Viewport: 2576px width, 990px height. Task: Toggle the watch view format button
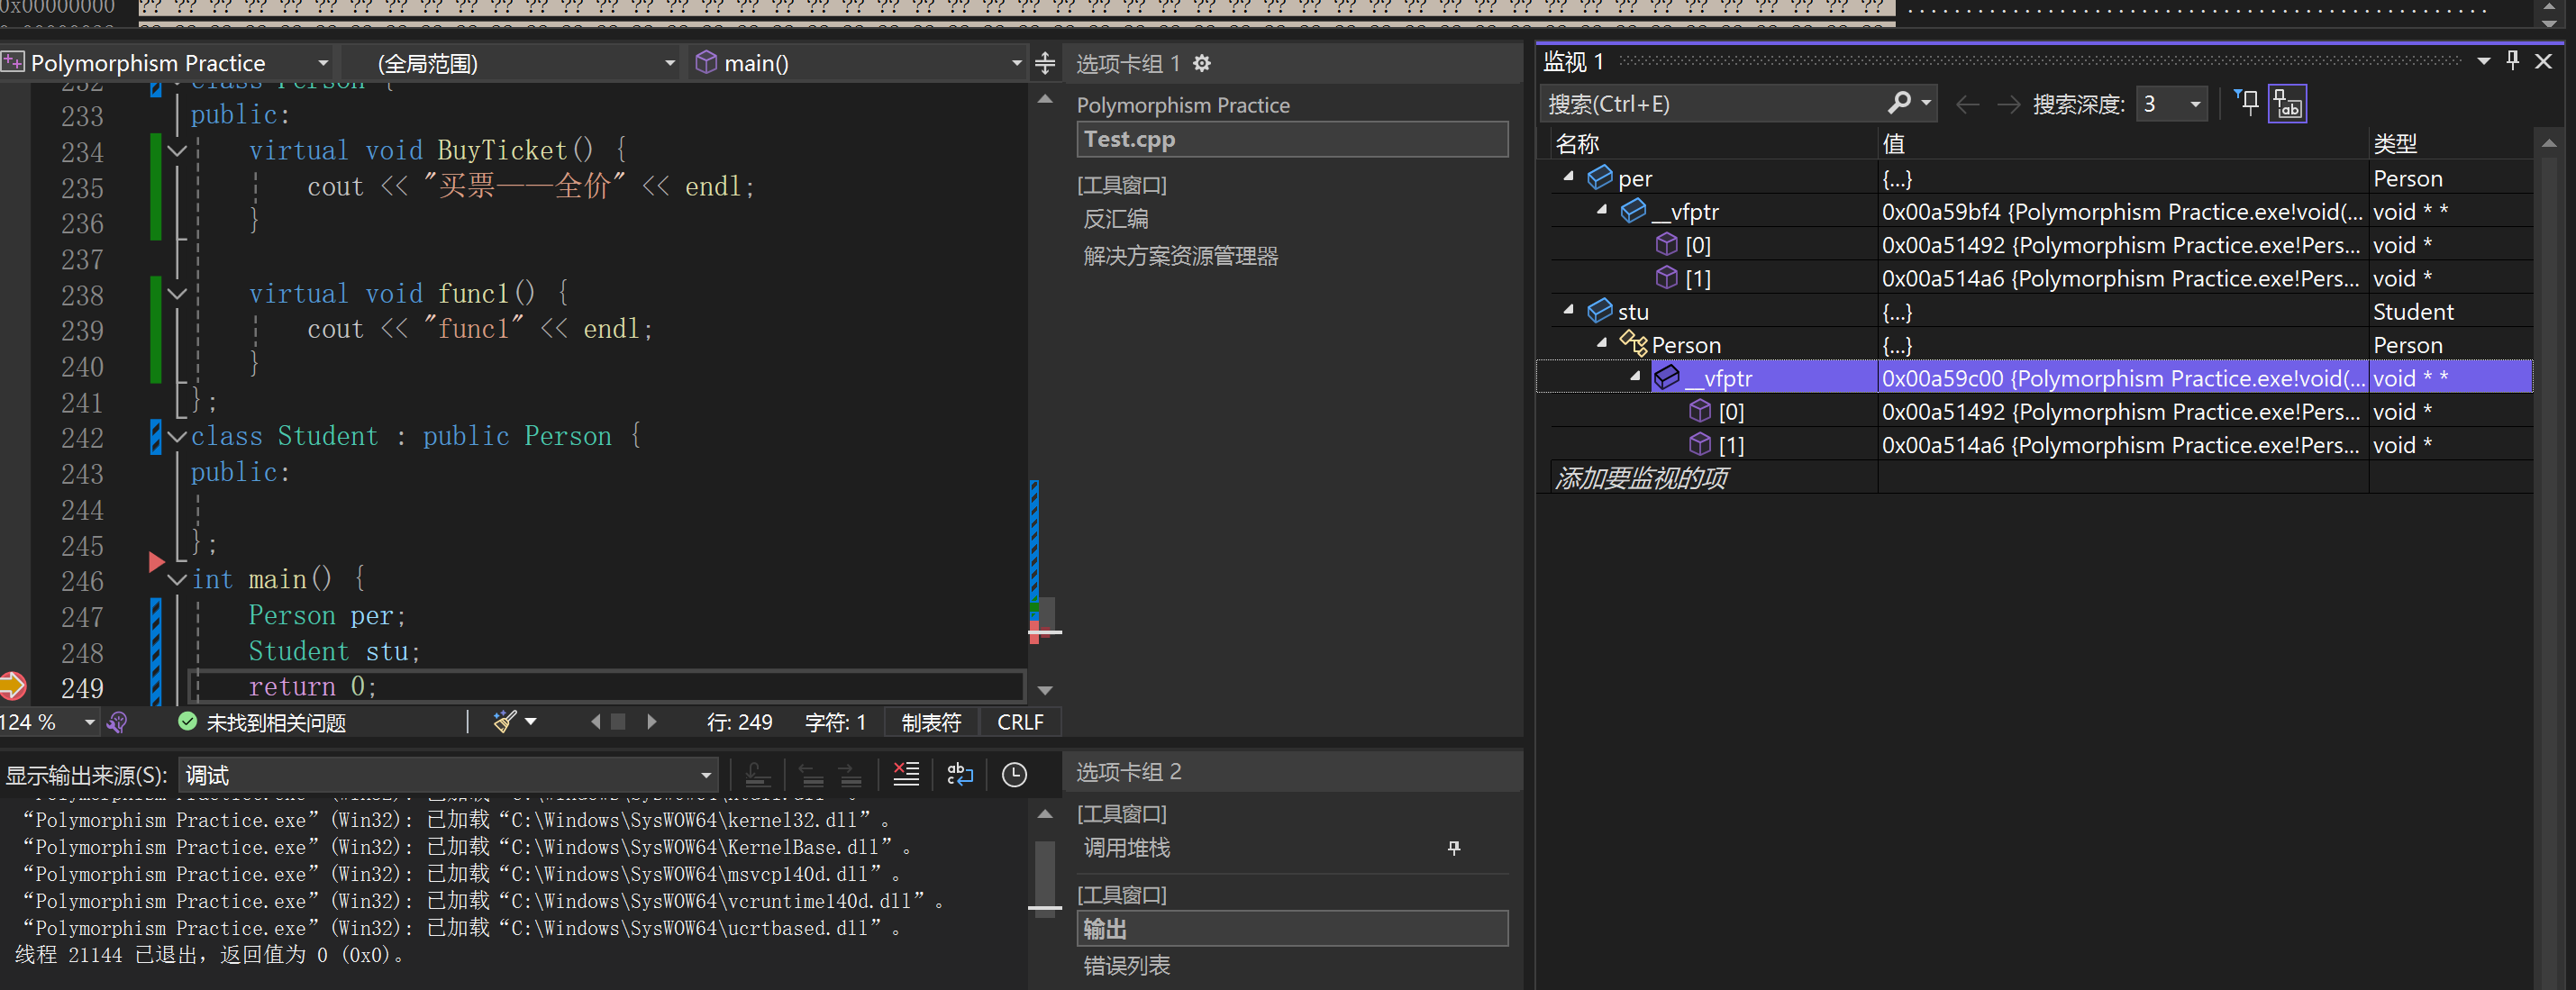coord(2287,104)
